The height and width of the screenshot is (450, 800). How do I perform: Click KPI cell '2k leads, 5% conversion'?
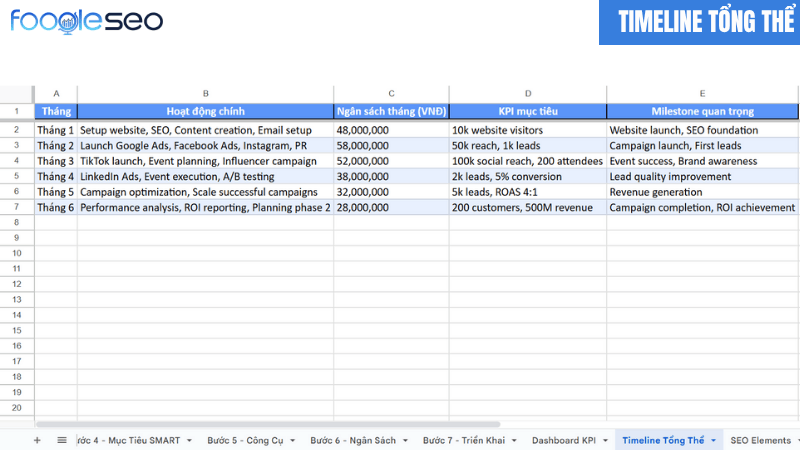coord(528,177)
